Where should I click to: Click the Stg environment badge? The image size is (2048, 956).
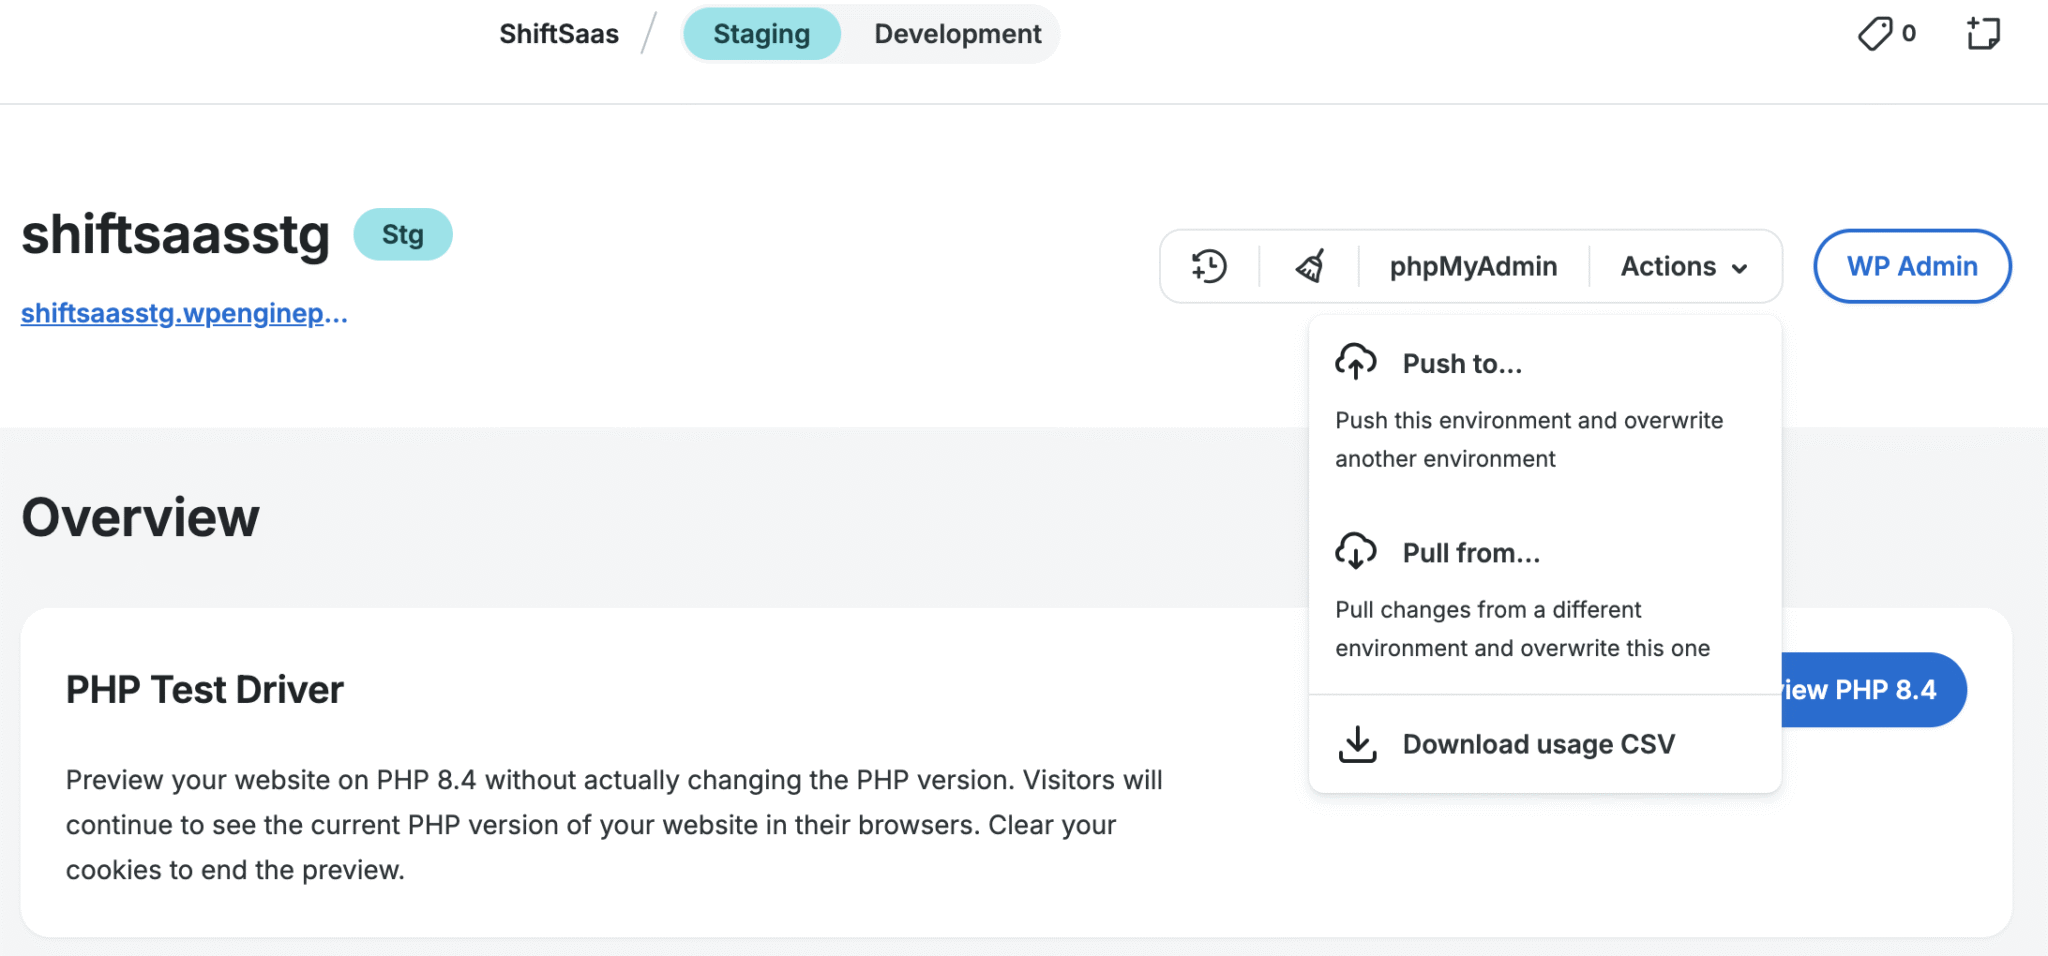(x=403, y=235)
